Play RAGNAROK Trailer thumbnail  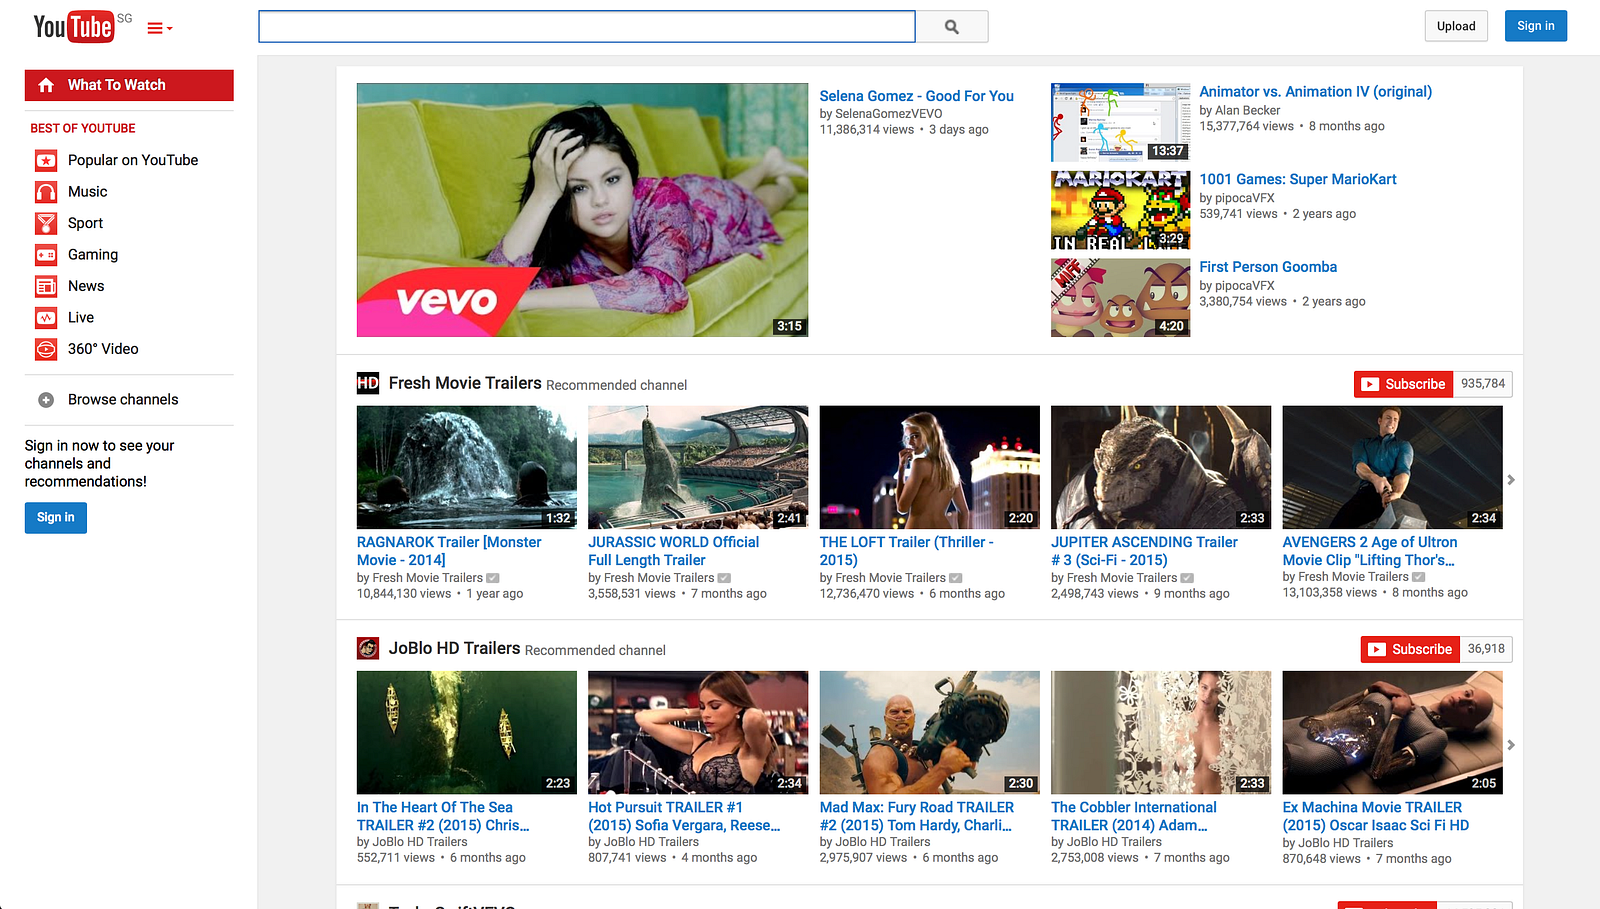click(467, 467)
